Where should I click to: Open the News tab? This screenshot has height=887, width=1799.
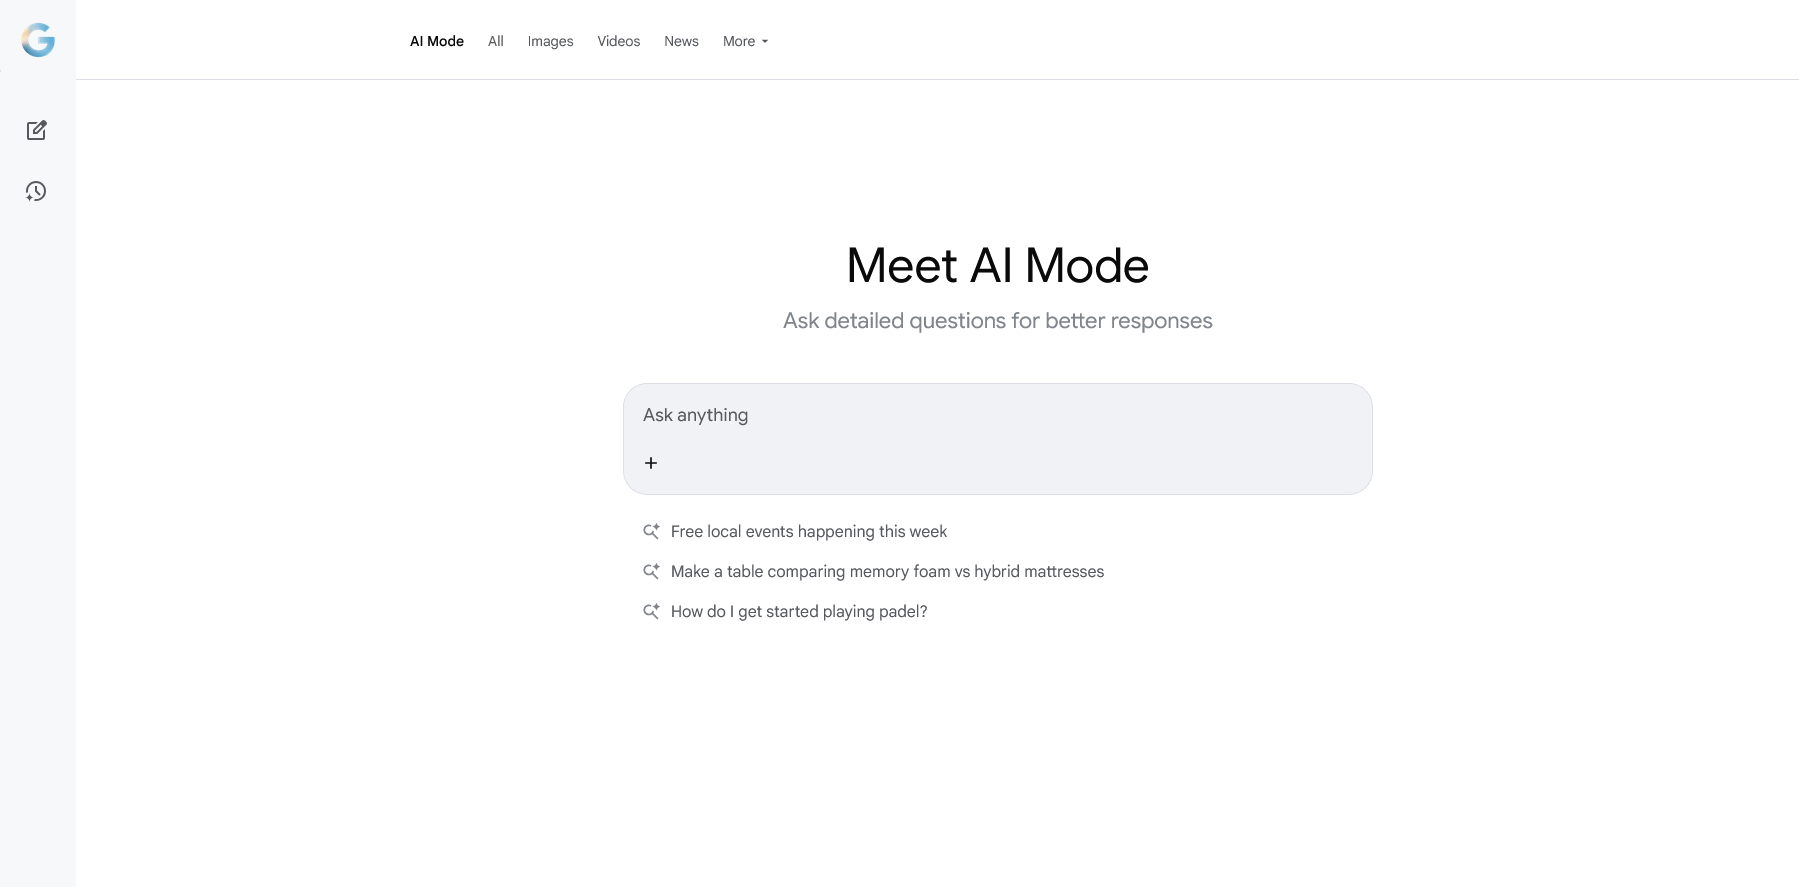682,41
